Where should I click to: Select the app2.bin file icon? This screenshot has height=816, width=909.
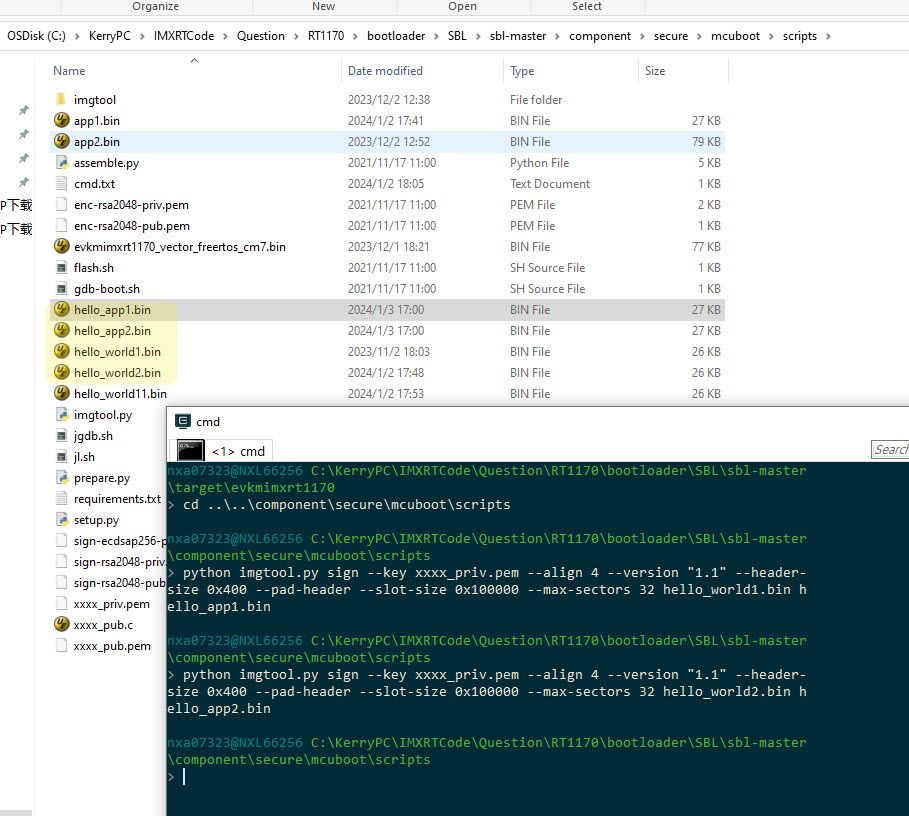pyautogui.click(x=61, y=141)
